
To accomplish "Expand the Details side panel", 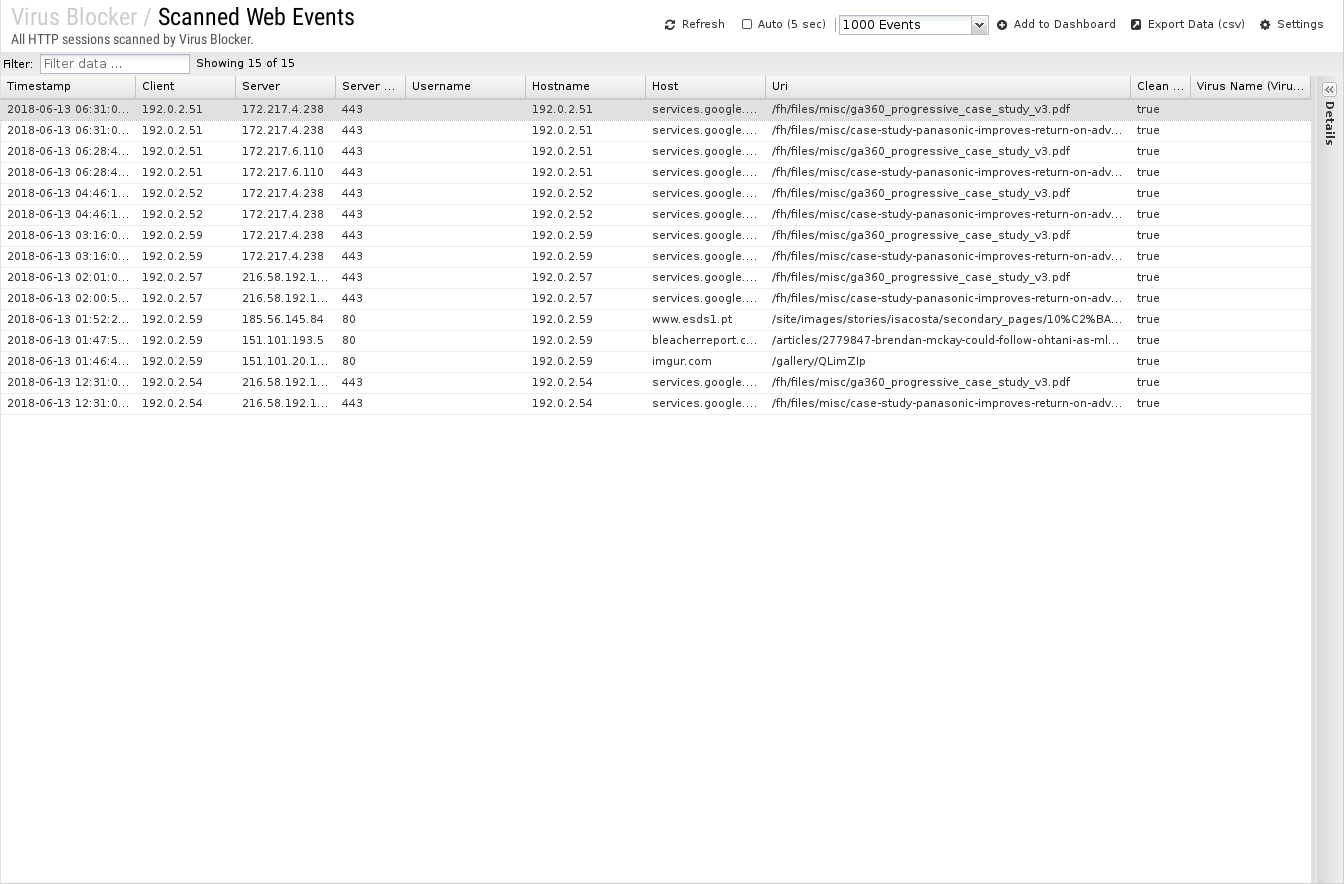I will 1329,89.
